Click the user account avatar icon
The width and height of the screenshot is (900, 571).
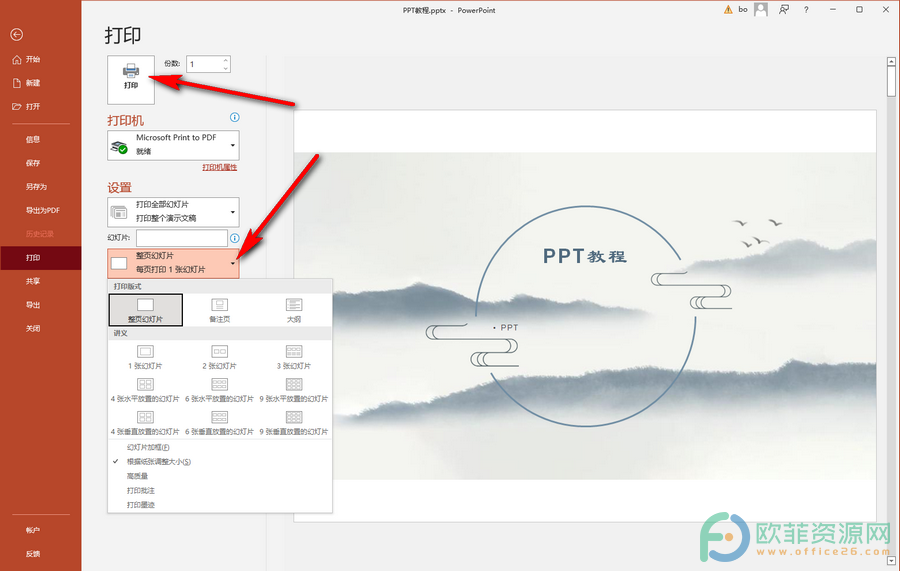pyautogui.click(x=761, y=9)
